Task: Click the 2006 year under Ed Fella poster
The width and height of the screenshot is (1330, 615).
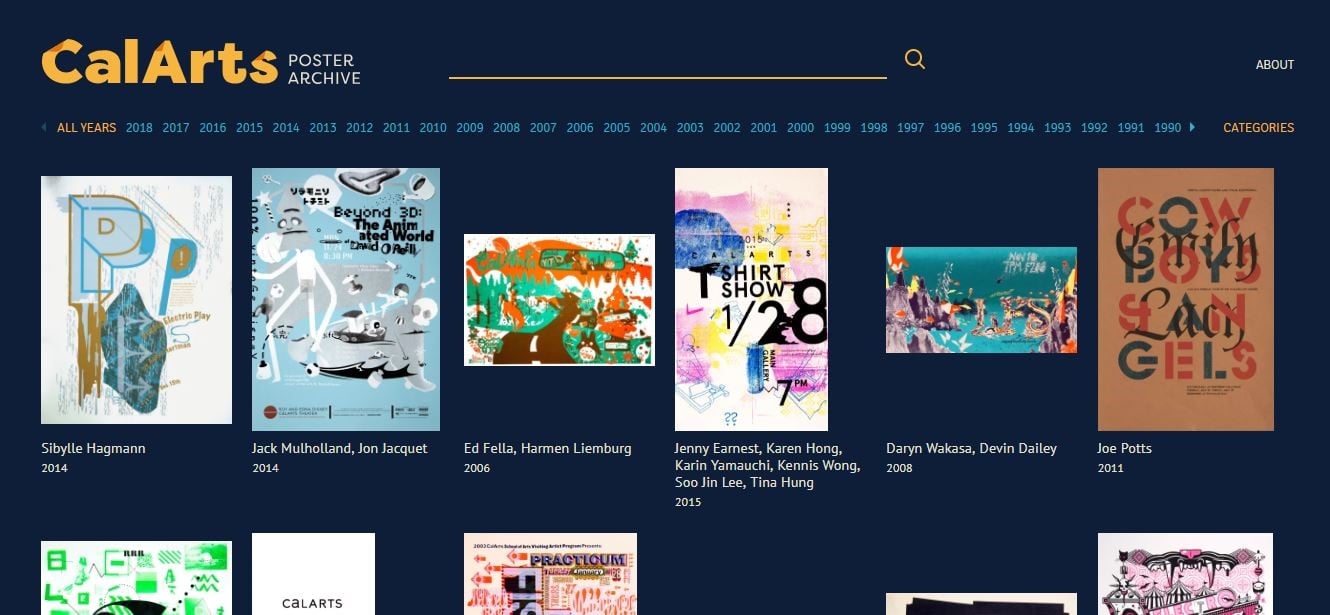Action: [477, 468]
